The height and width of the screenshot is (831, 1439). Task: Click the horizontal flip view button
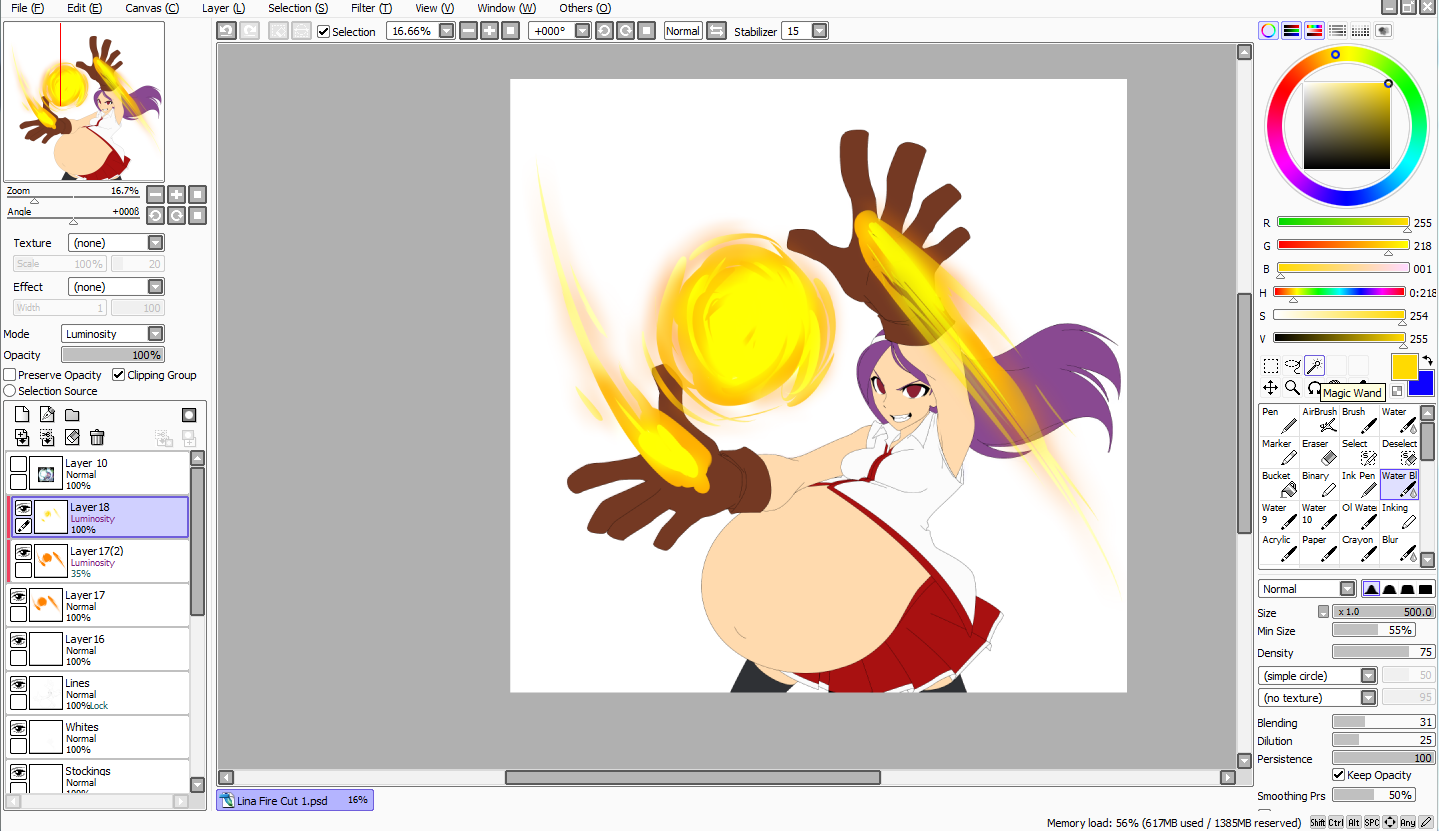click(716, 31)
